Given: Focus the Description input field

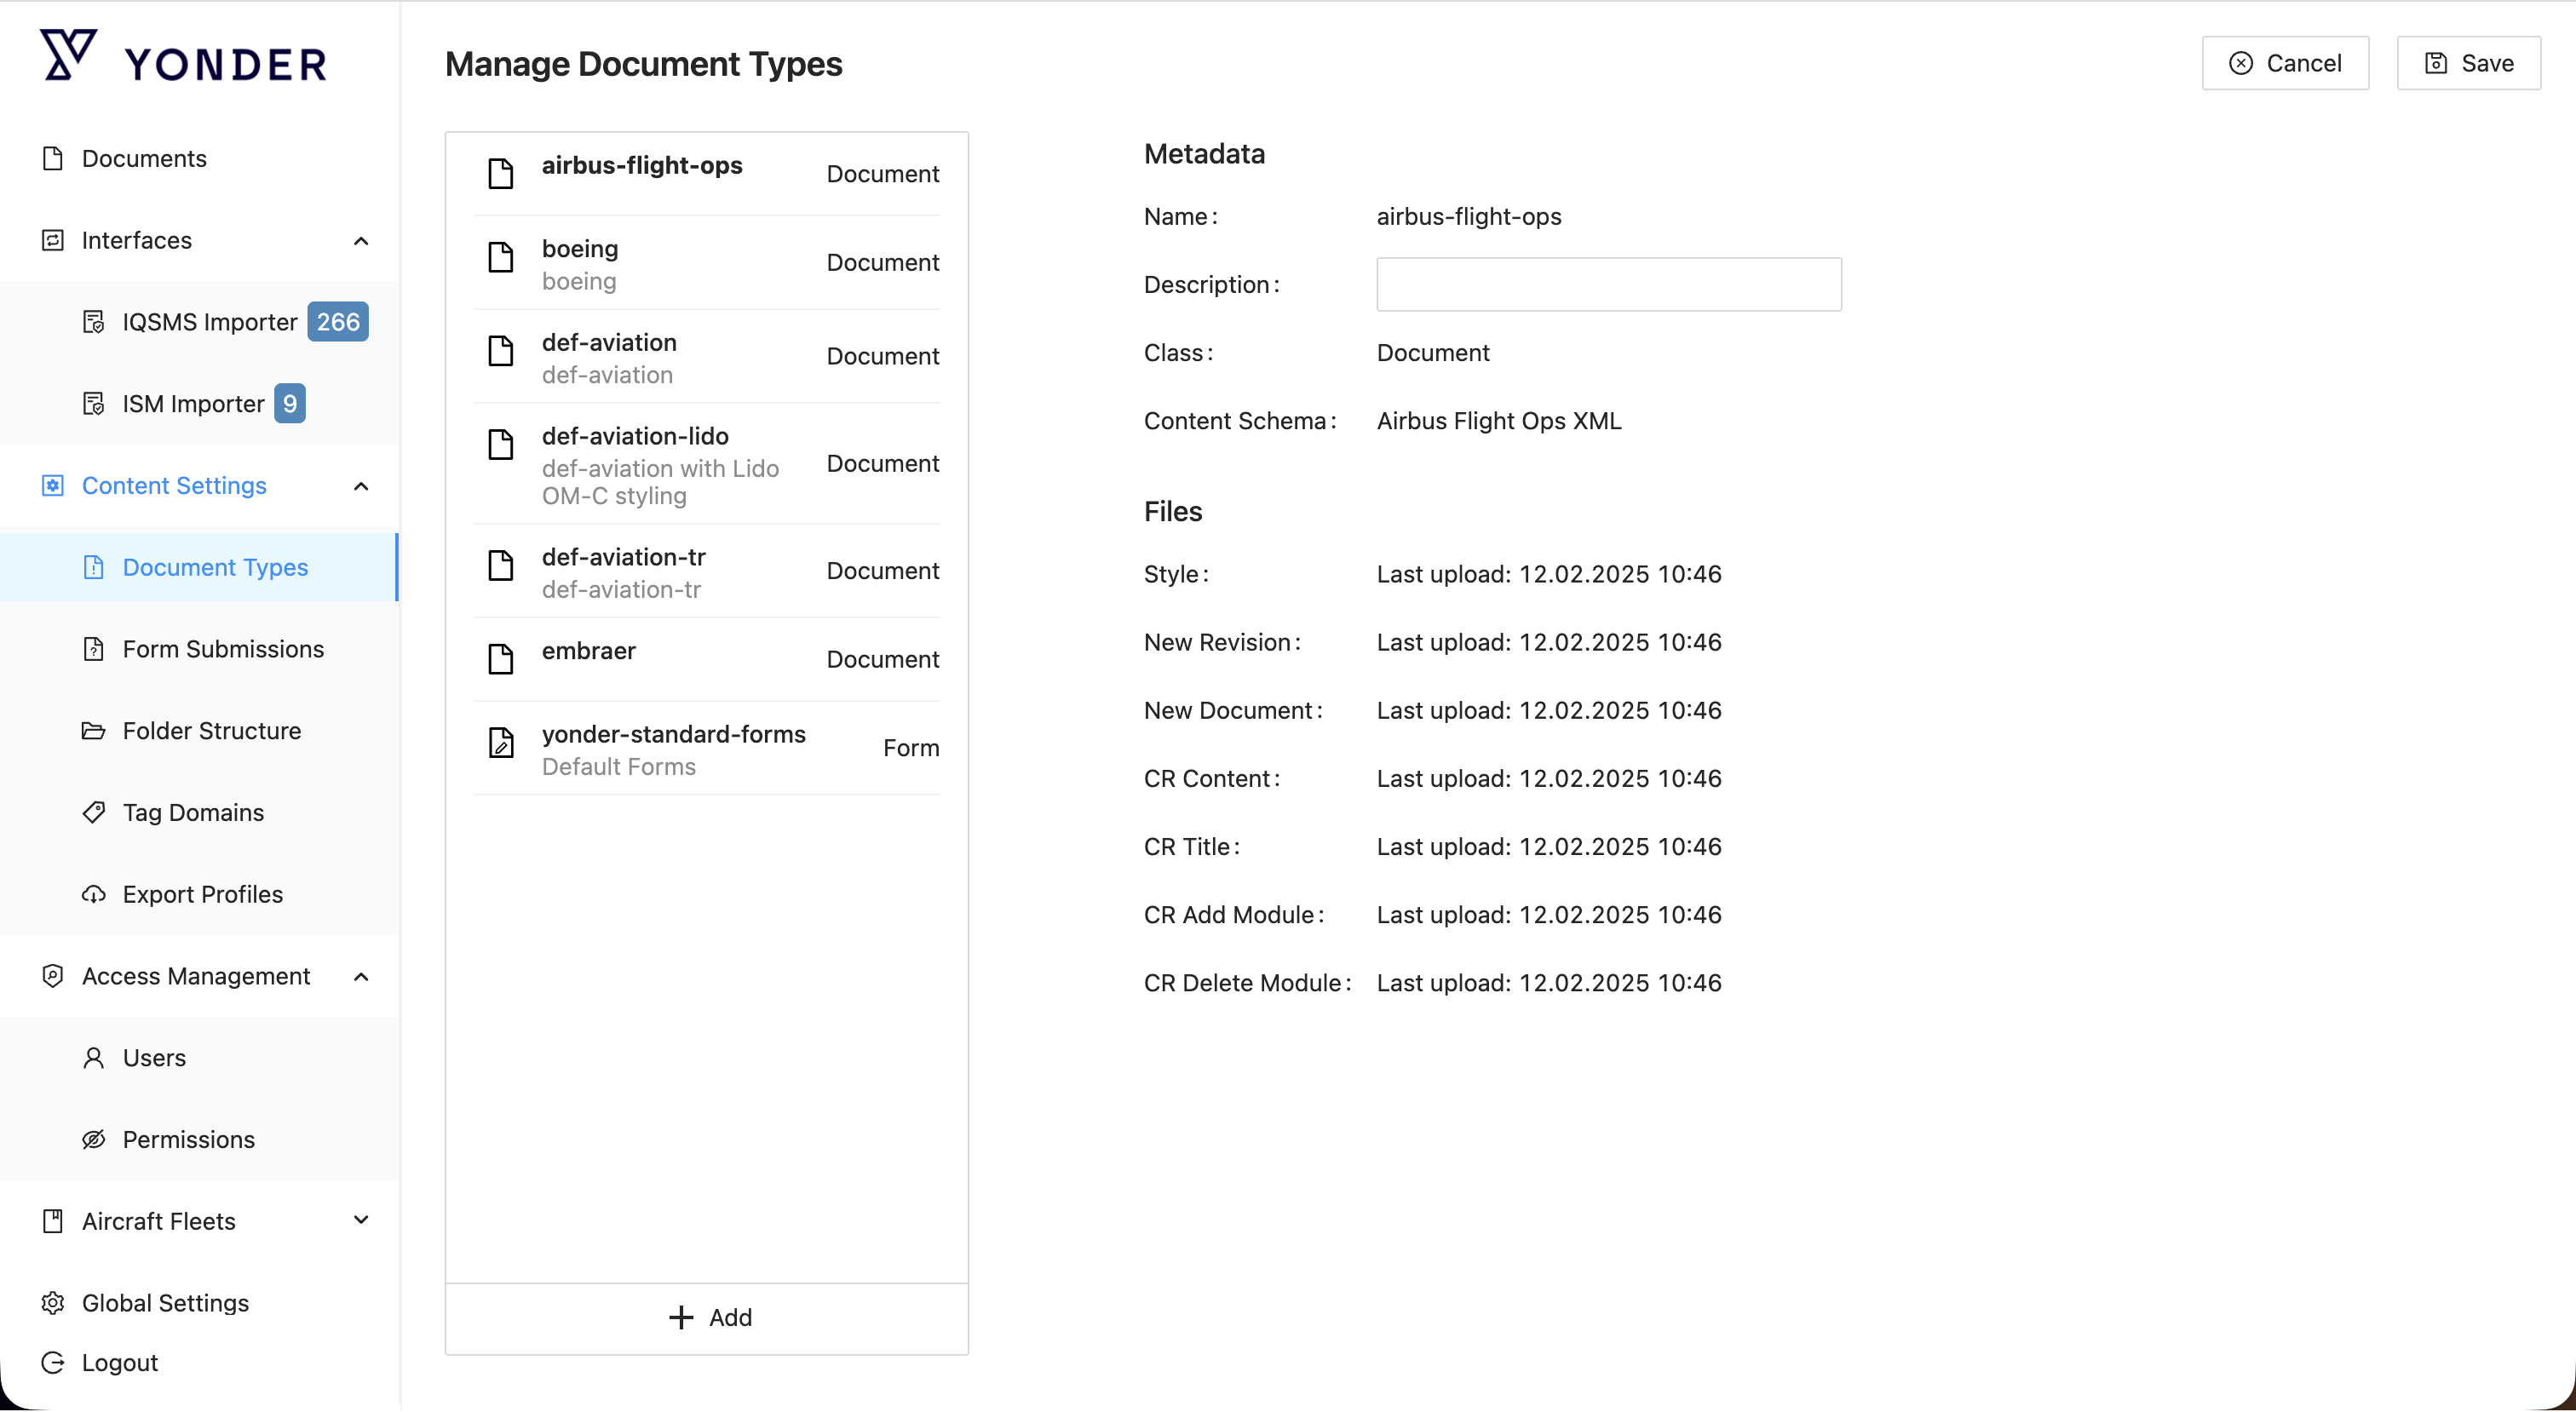Looking at the screenshot, I should [x=1608, y=284].
